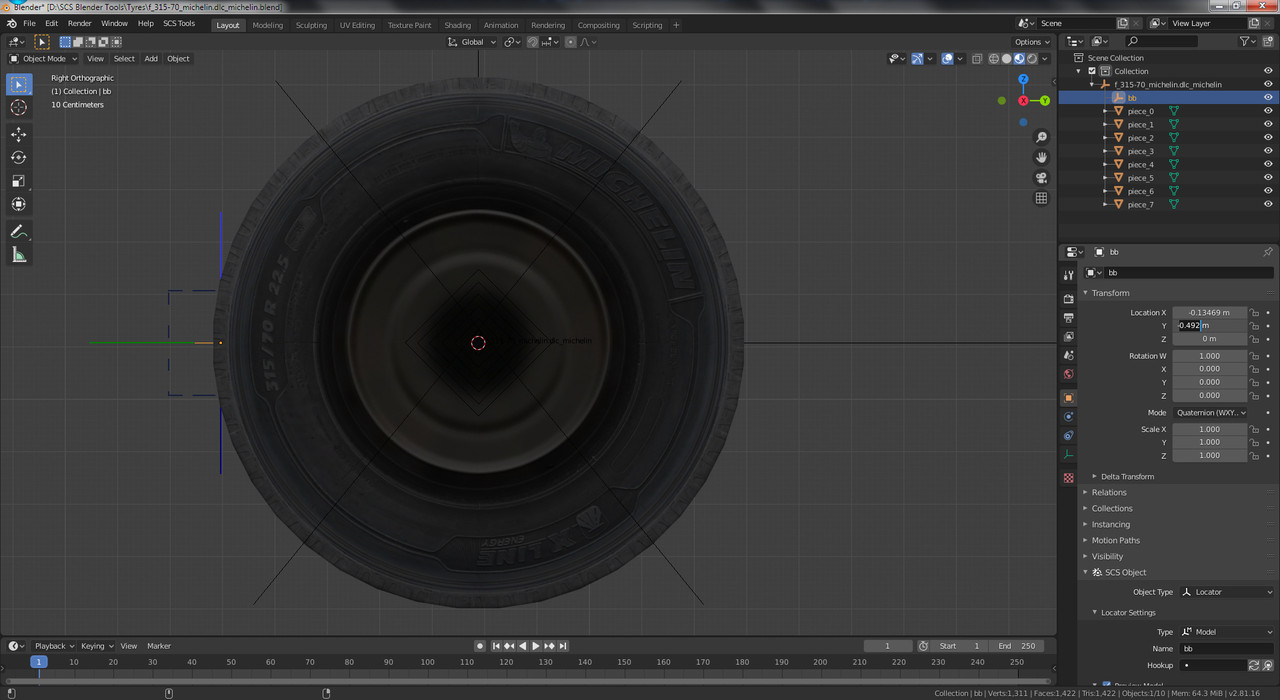Image resolution: width=1280 pixels, height=700 pixels.
Task: Expand the Delta Transform panel
Action: tap(1127, 476)
